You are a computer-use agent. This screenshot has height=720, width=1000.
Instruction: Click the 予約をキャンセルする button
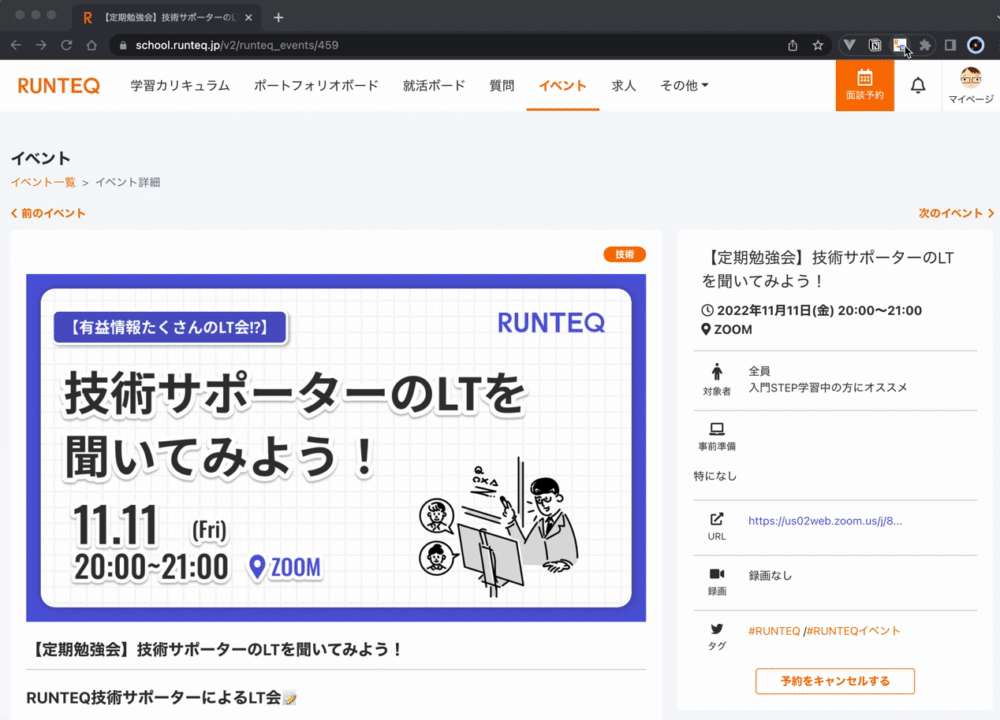pos(834,681)
